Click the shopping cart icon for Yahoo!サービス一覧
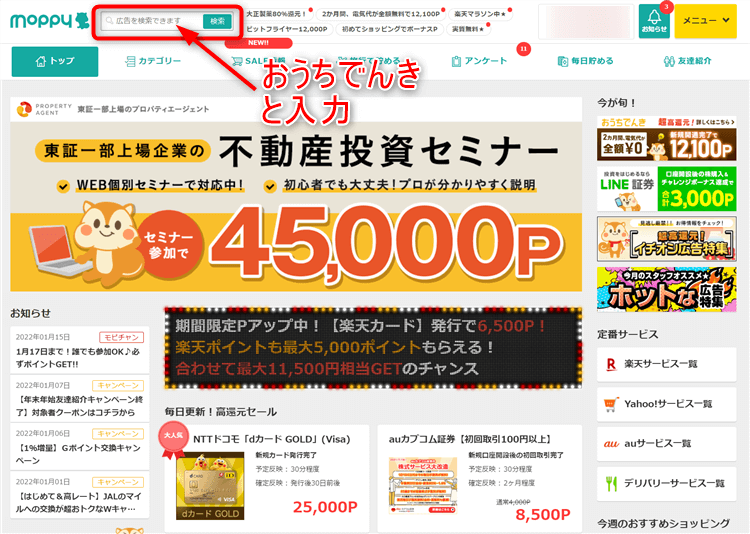 (610, 404)
